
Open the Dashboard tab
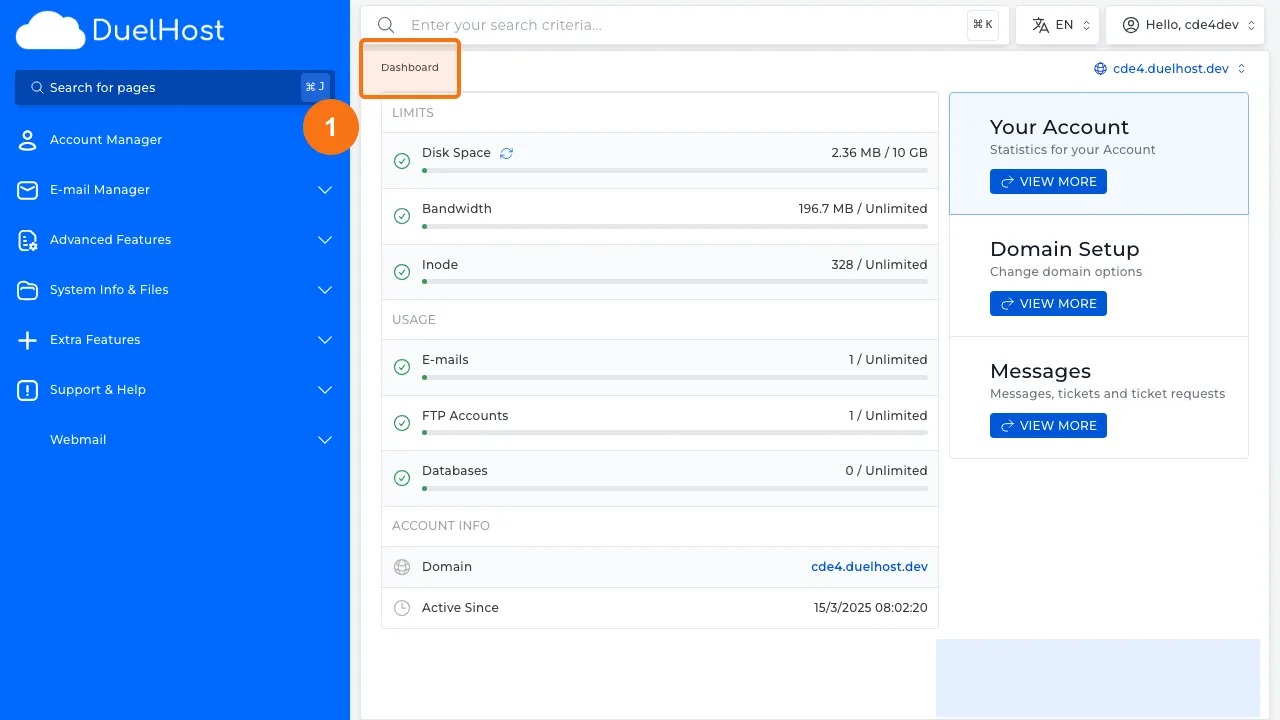coord(409,67)
